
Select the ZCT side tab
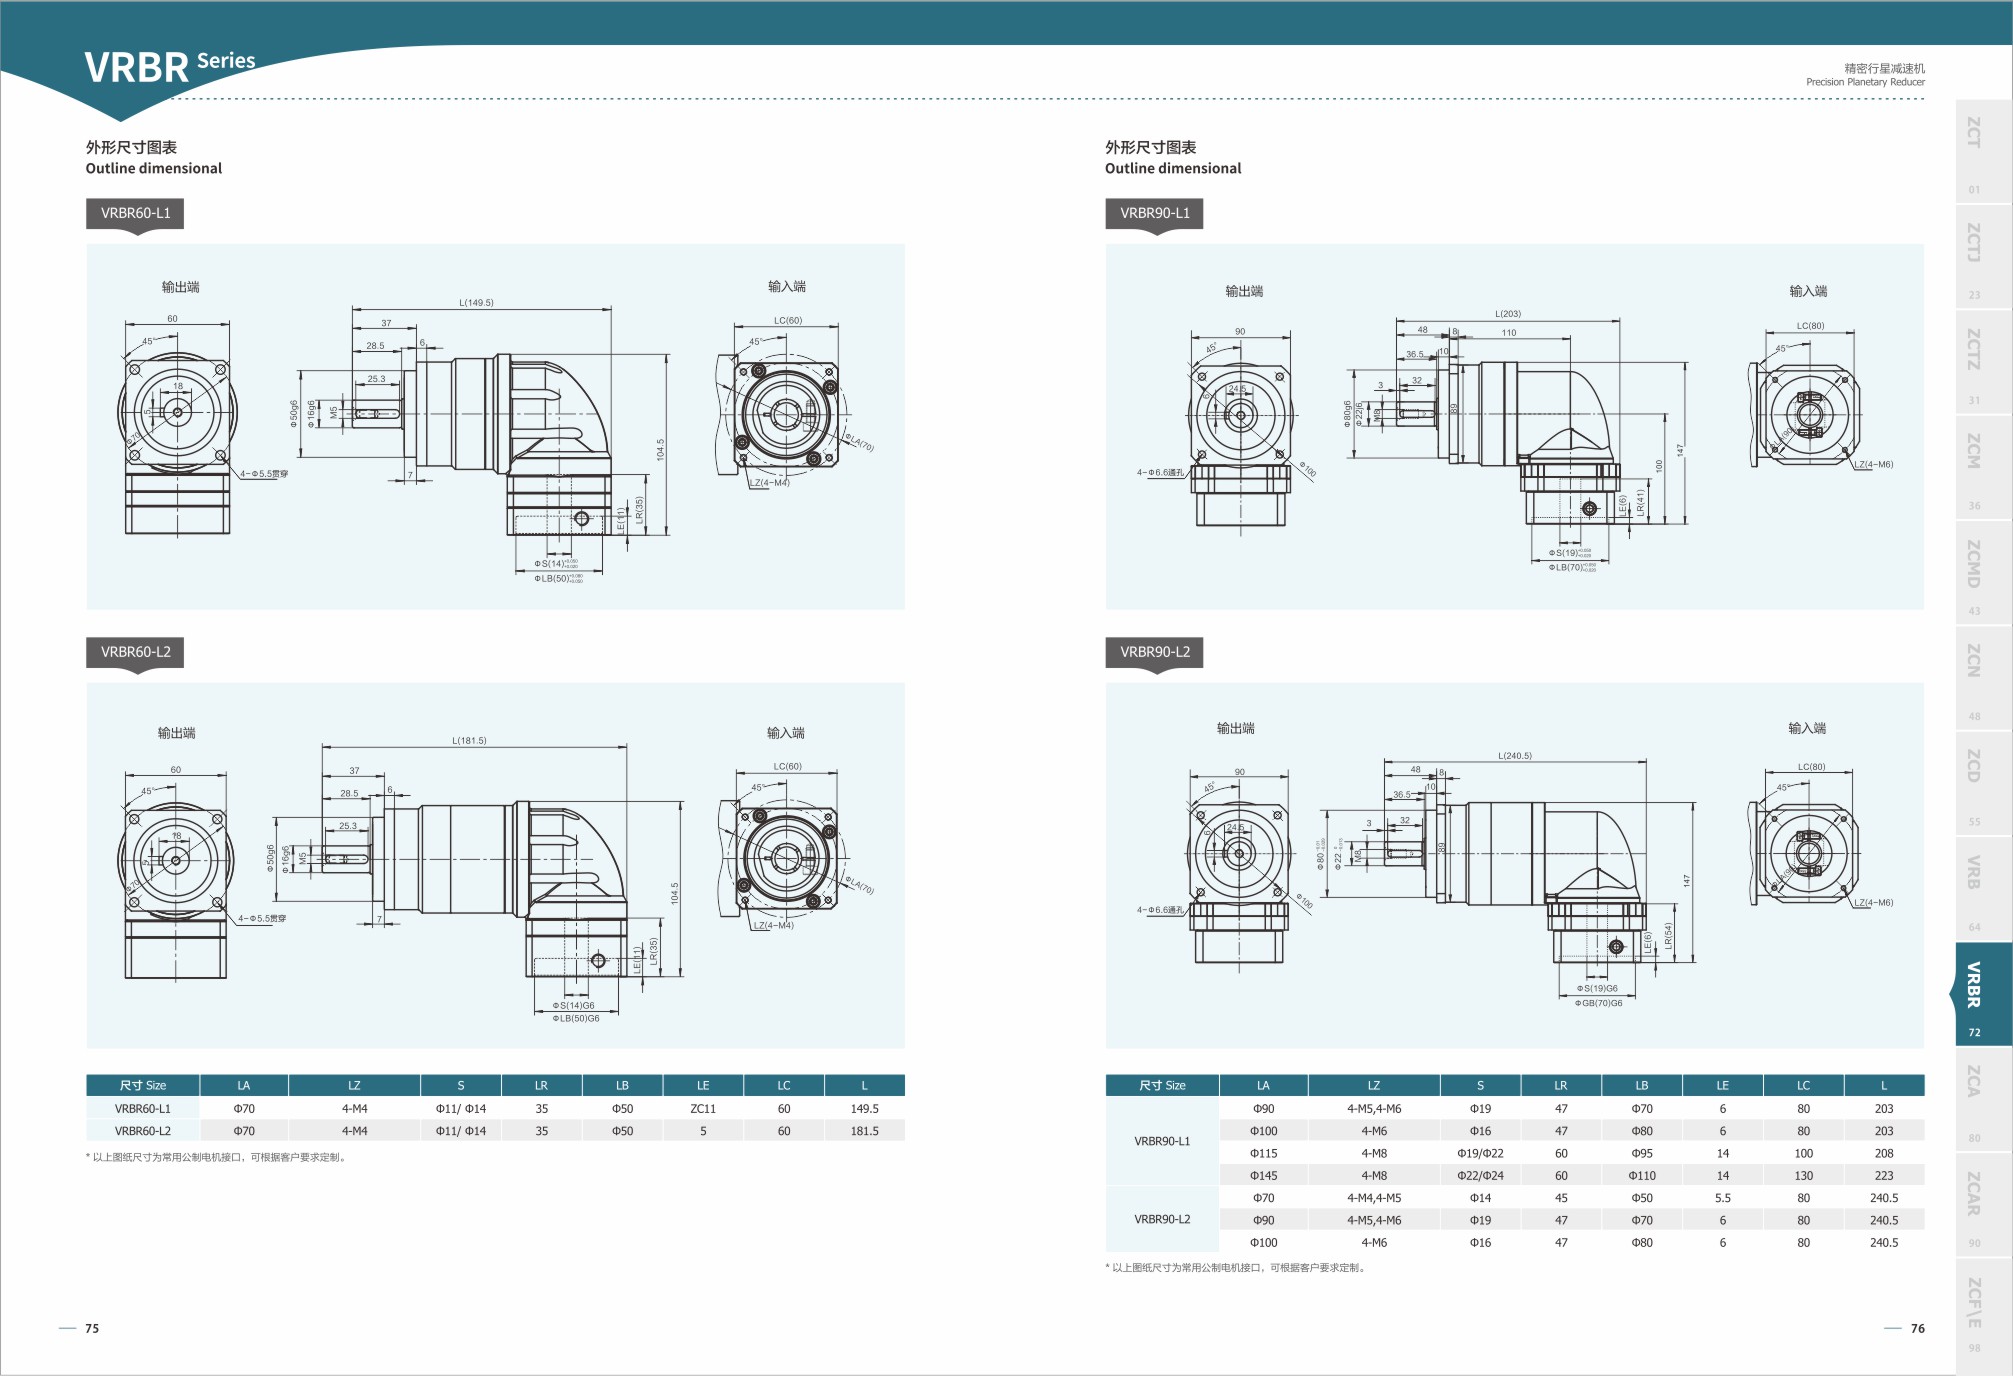[1984, 151]
